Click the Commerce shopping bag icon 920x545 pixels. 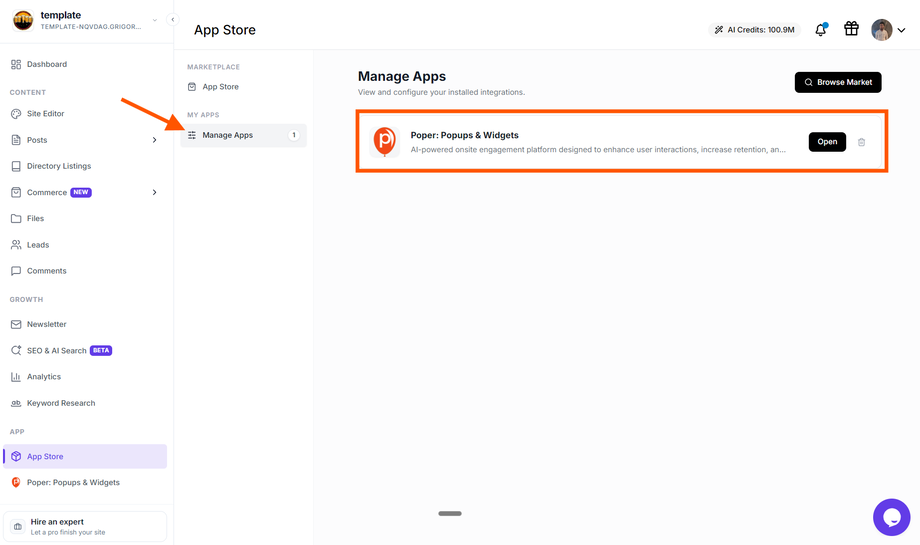[x=16, y=192]
